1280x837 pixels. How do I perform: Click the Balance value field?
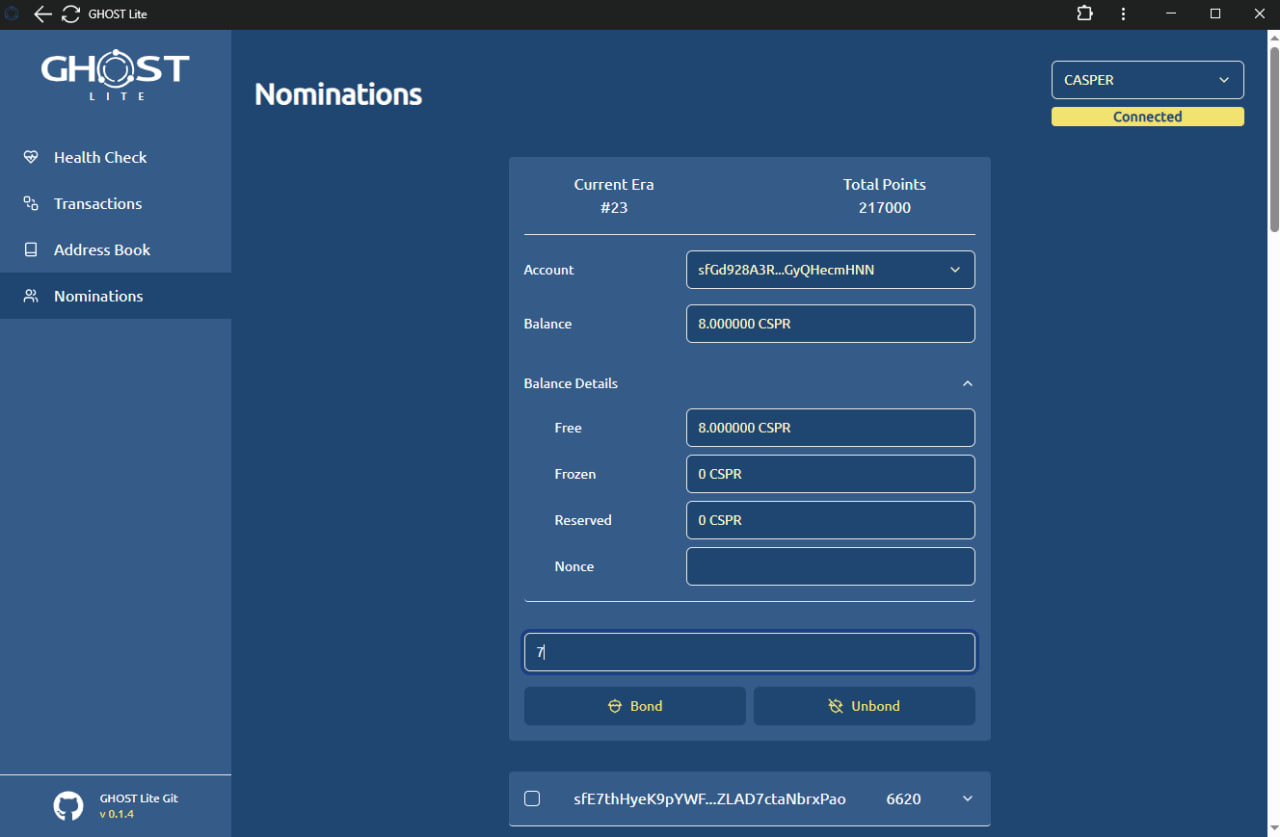click(830, 324)
